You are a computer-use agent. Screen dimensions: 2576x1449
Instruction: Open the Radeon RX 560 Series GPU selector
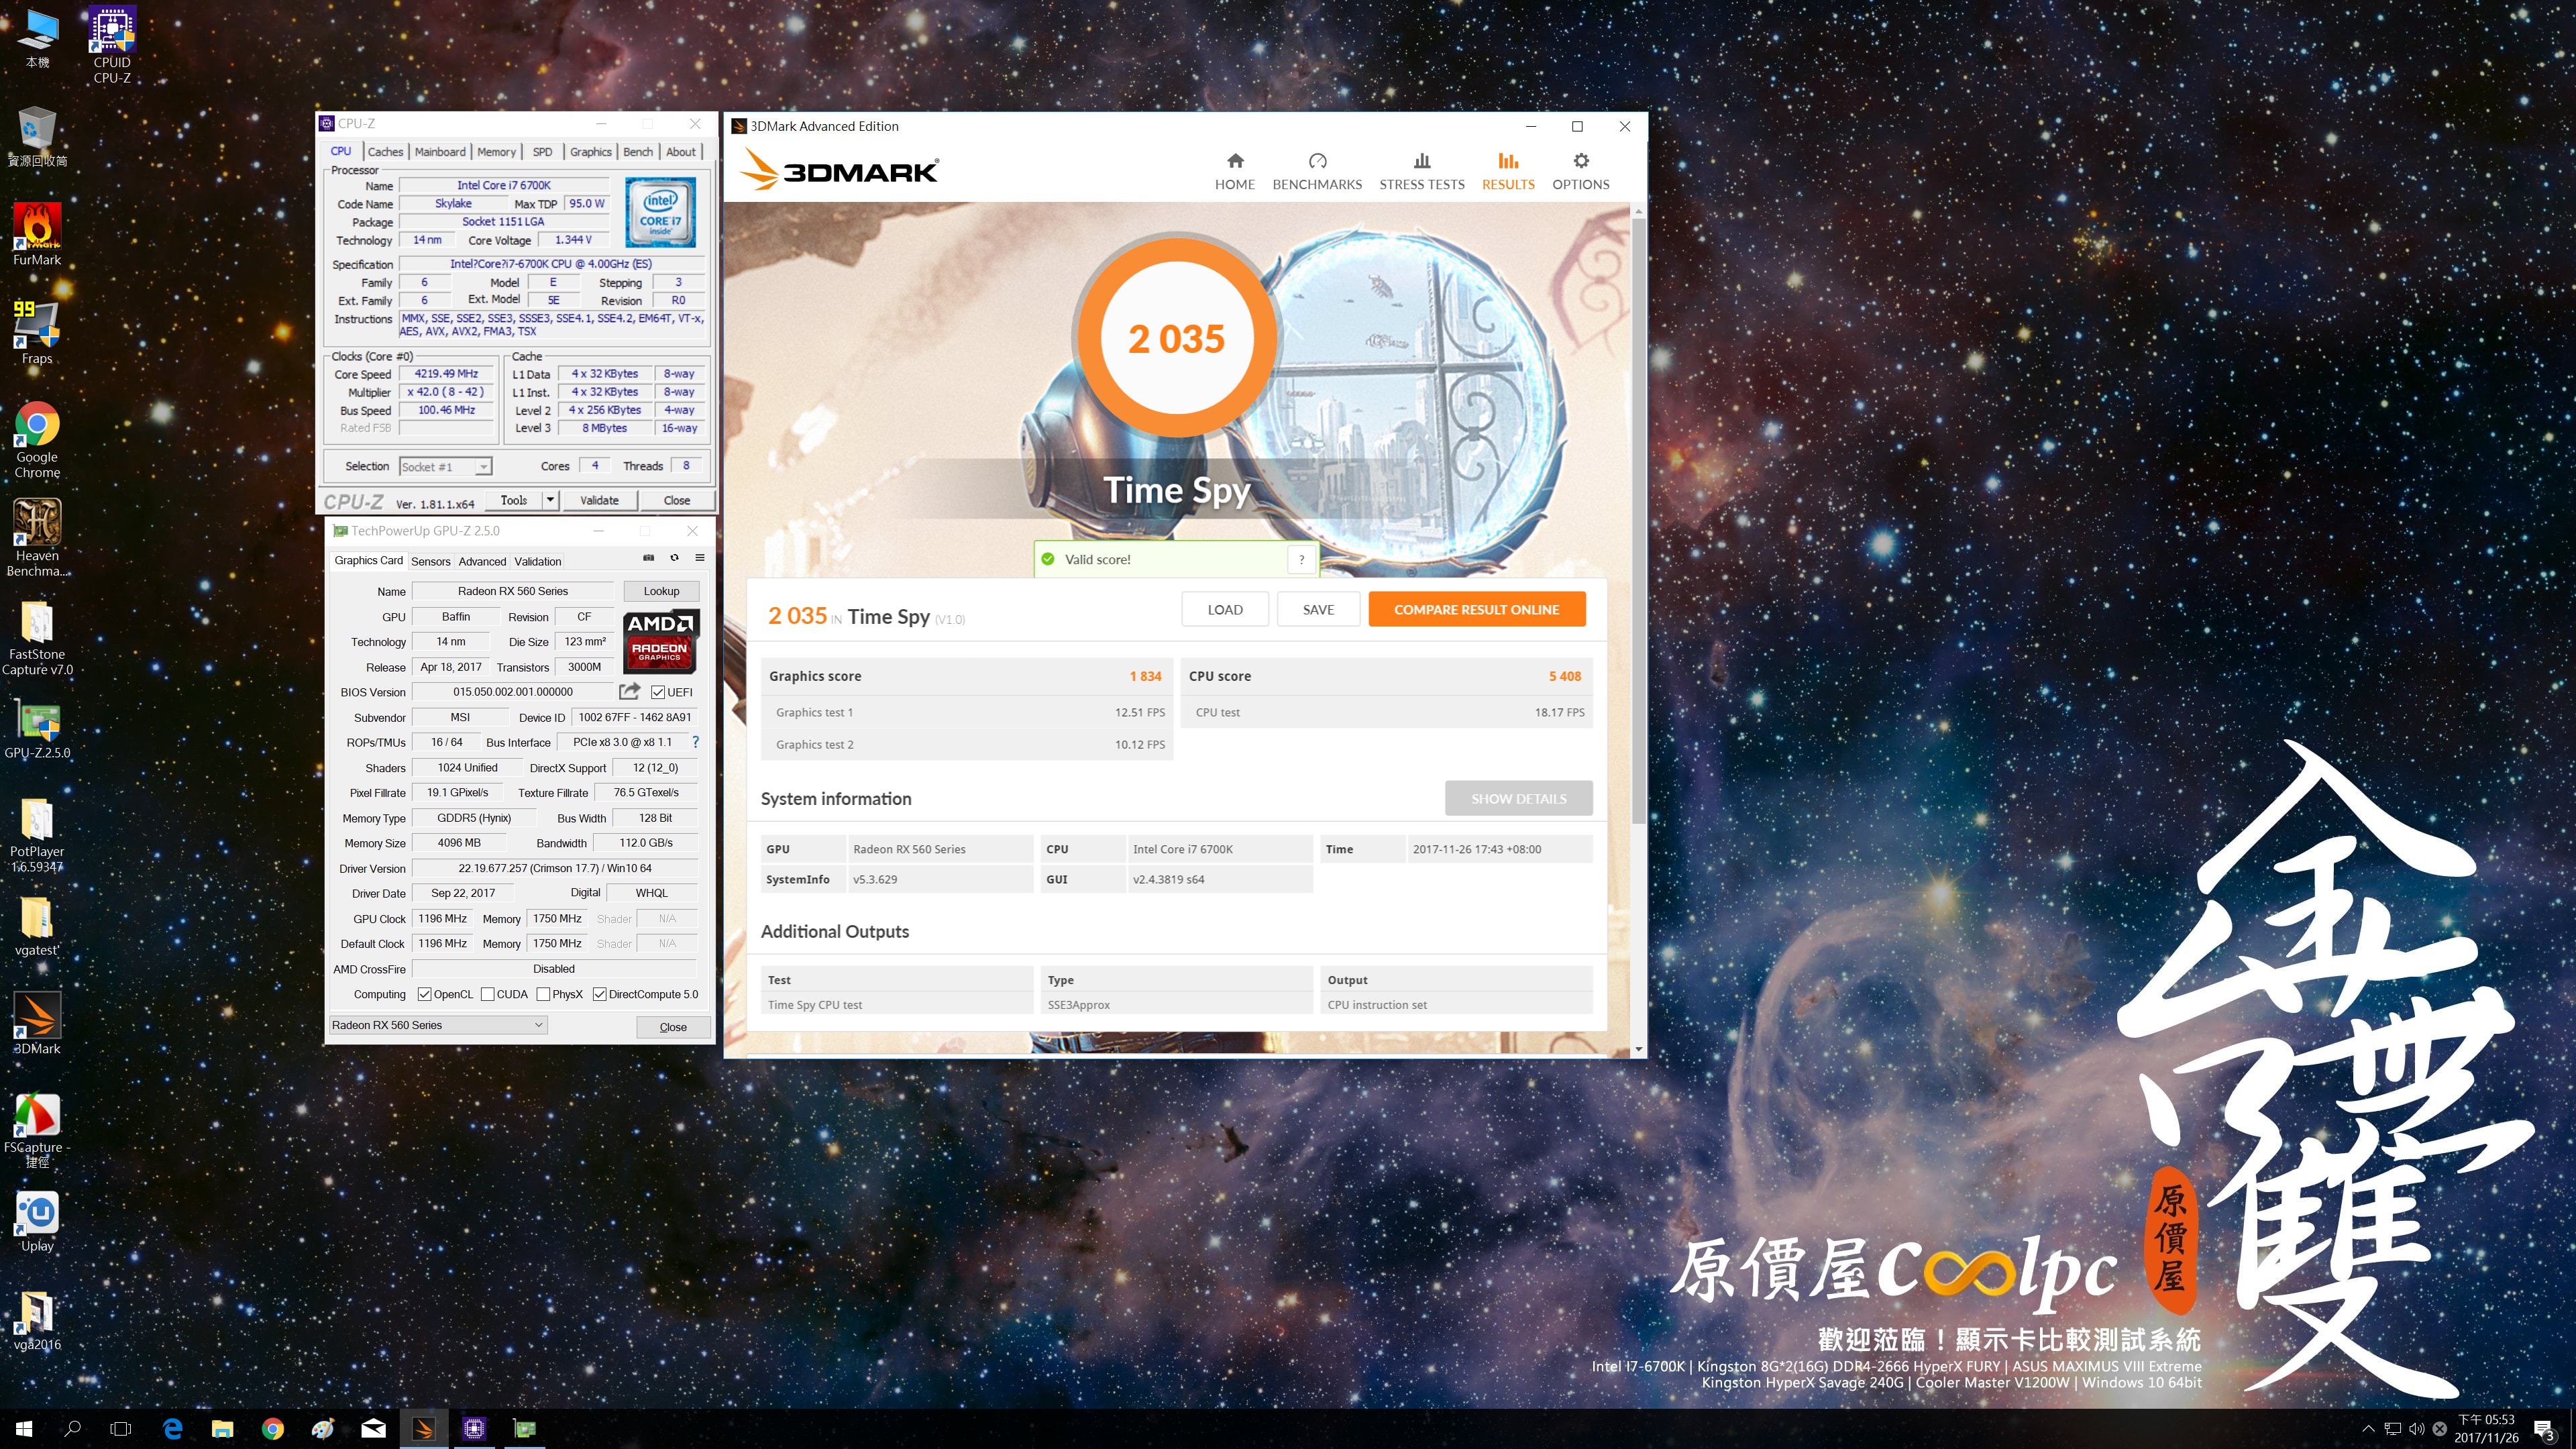(x=438, y=1025)
